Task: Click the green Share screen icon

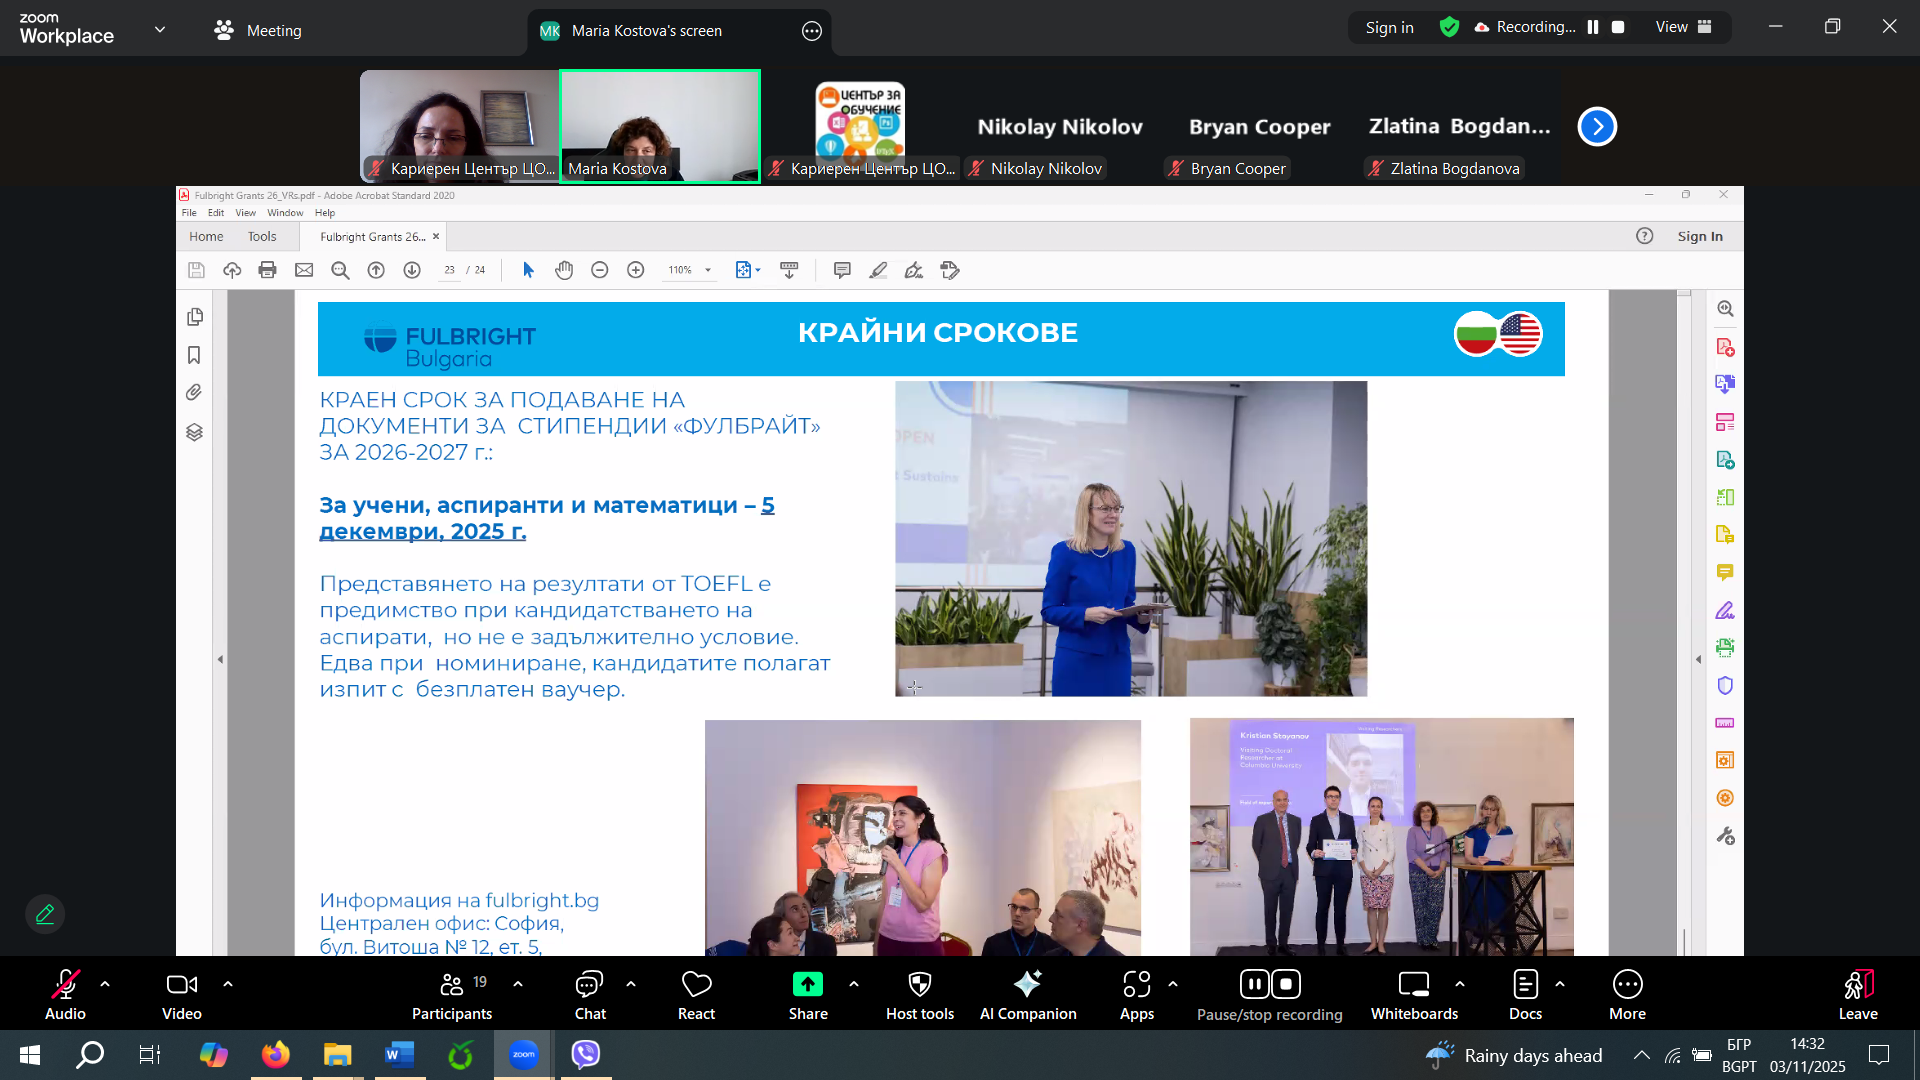Action: pyautogui.click(x=807, y=985)
